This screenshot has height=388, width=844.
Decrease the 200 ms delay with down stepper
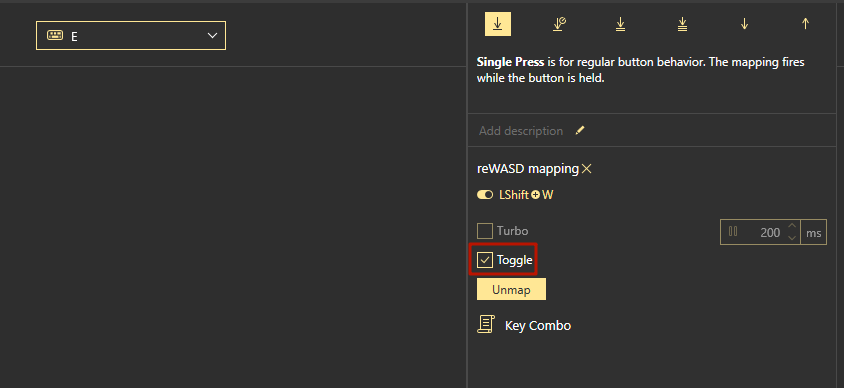[792, 237]
